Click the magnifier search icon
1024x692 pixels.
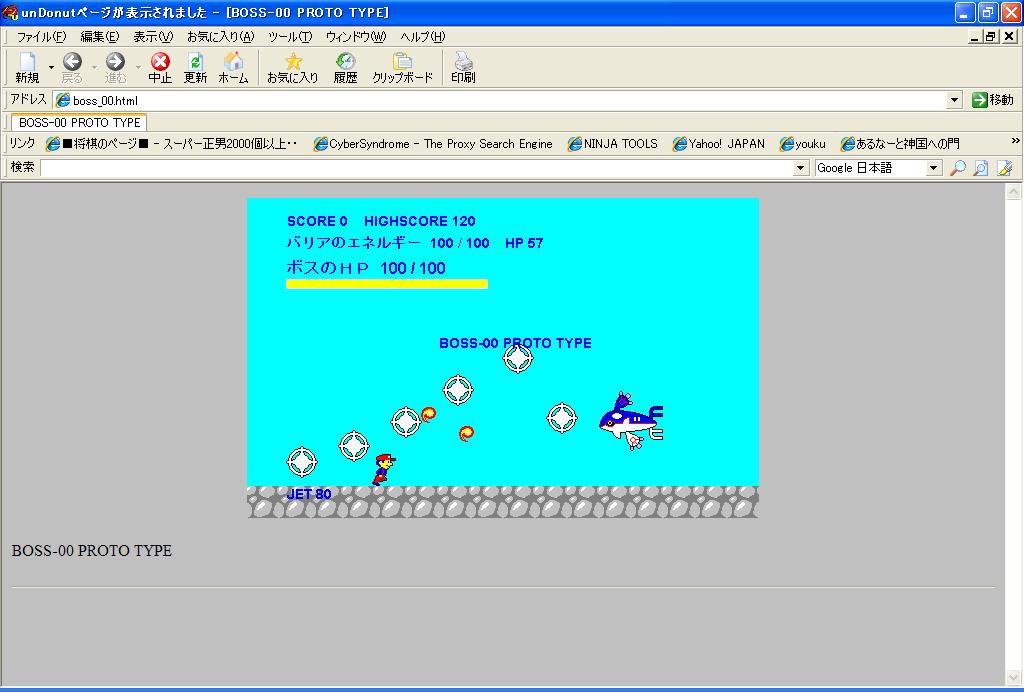tap(957, 168)
